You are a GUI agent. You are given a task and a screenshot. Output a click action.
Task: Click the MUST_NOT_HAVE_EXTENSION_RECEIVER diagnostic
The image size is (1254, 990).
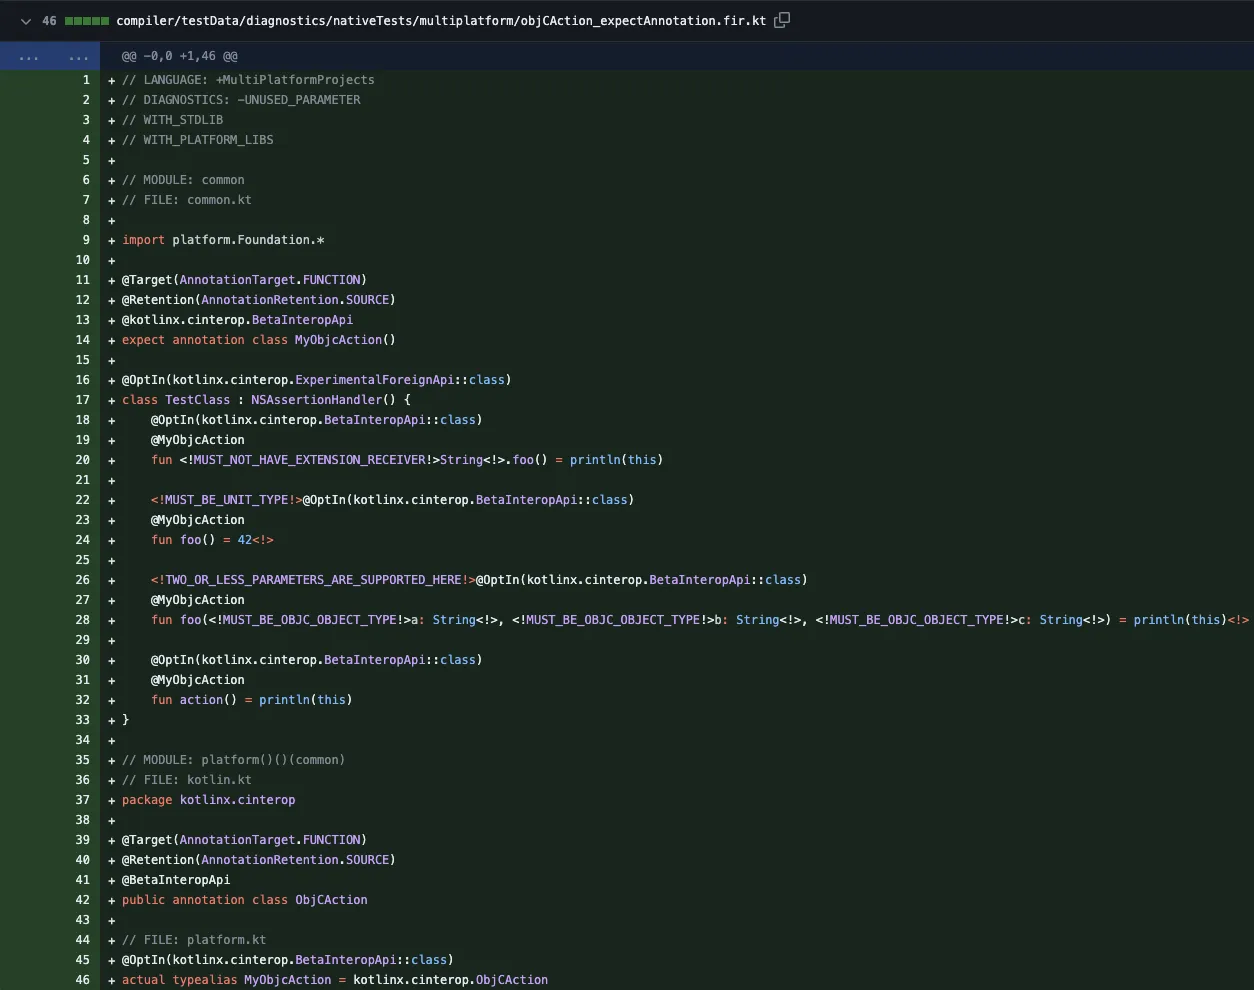point(309,460)
